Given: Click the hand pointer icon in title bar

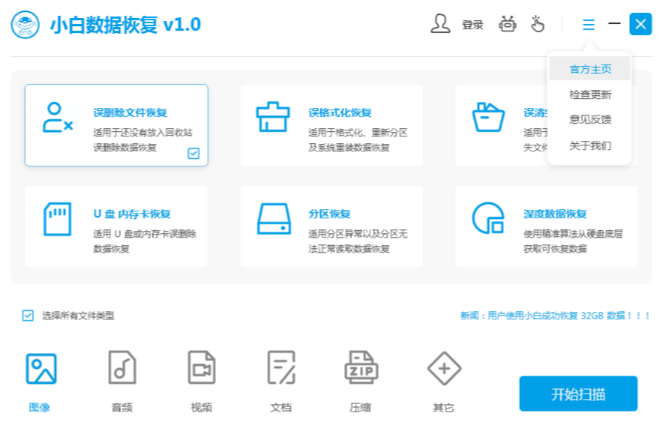Looking at the screenshot, I should click(537, 24).
